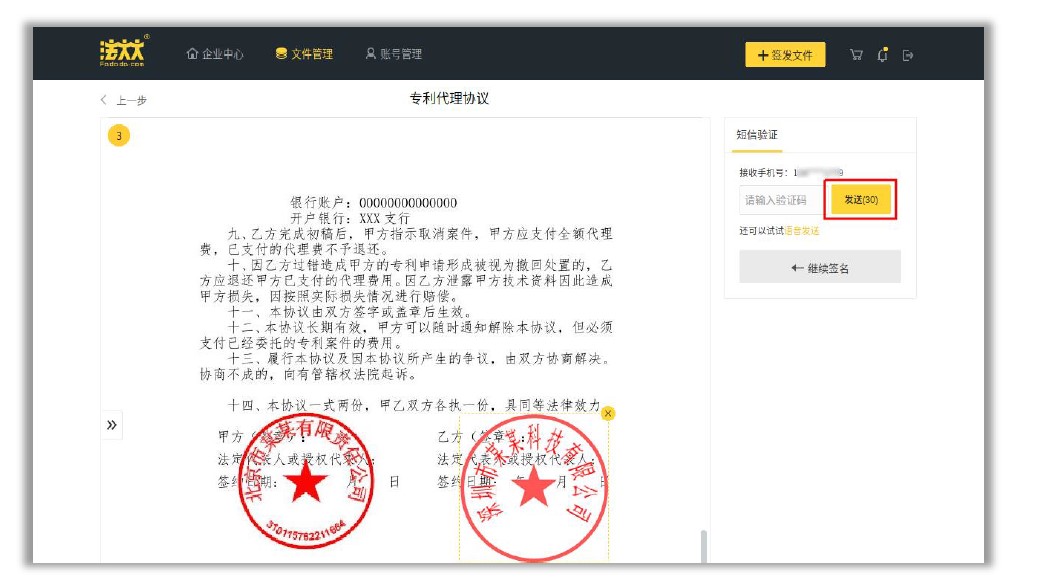Open 企业中心 menu
This screenshot has height=584, width=1040.
214,54
